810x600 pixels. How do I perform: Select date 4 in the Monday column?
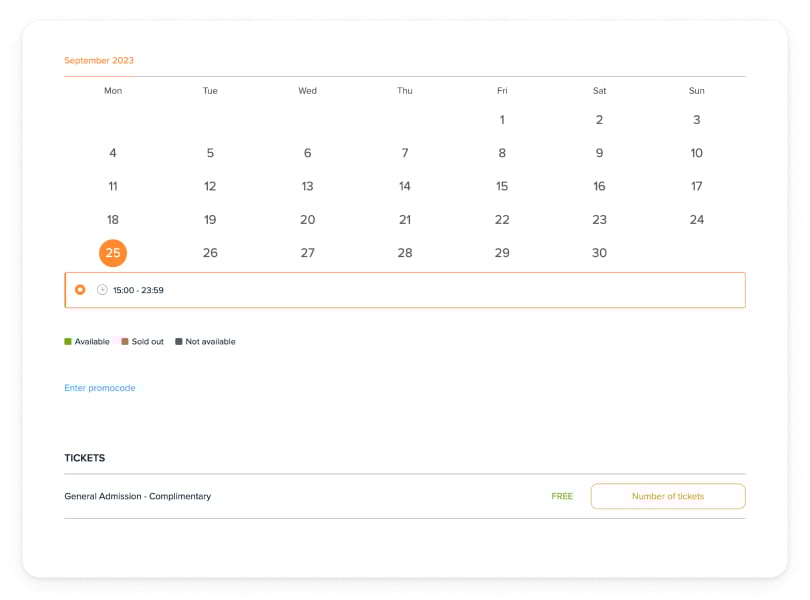tap(113, 153)
